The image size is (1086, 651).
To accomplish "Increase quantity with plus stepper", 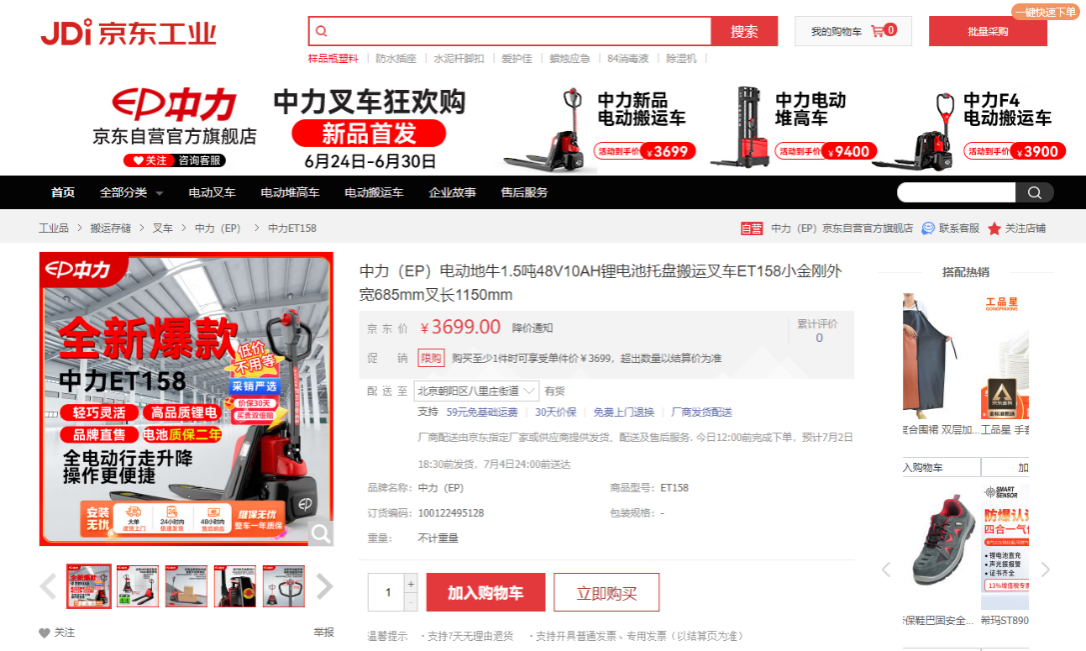I will click(411, 584).
